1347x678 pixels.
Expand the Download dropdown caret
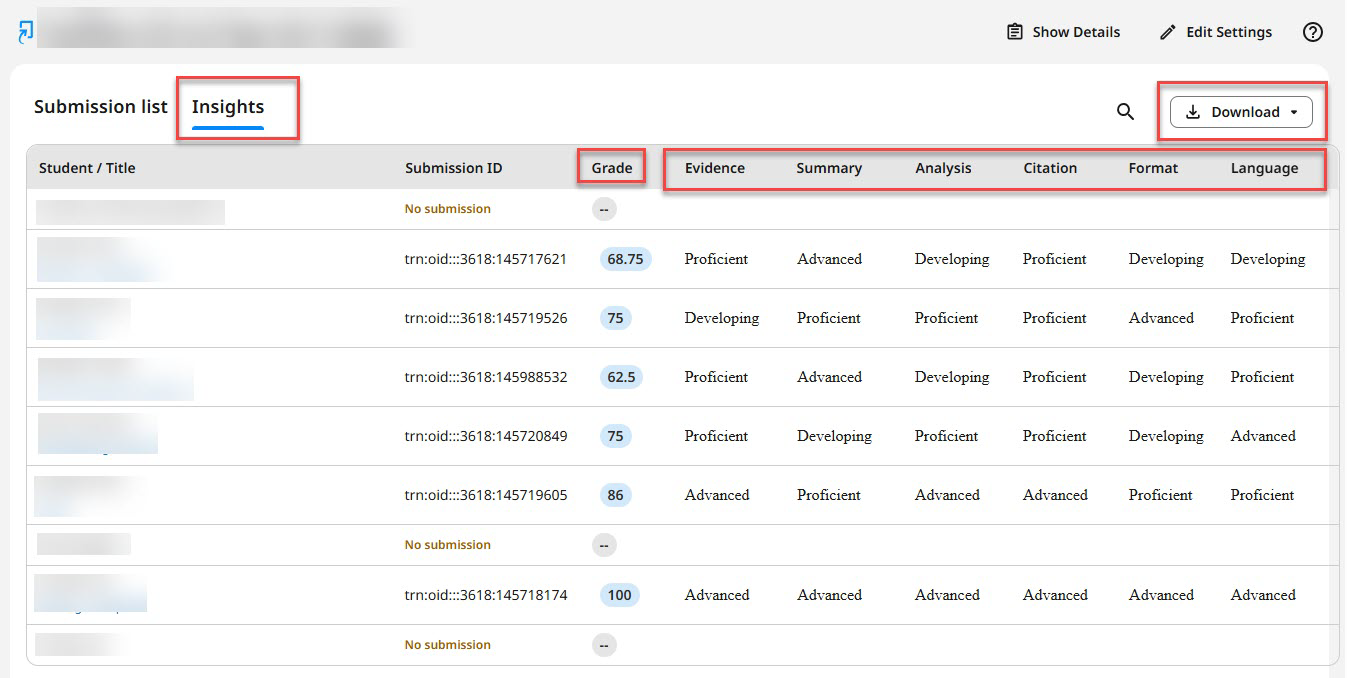coord(1293,112)
